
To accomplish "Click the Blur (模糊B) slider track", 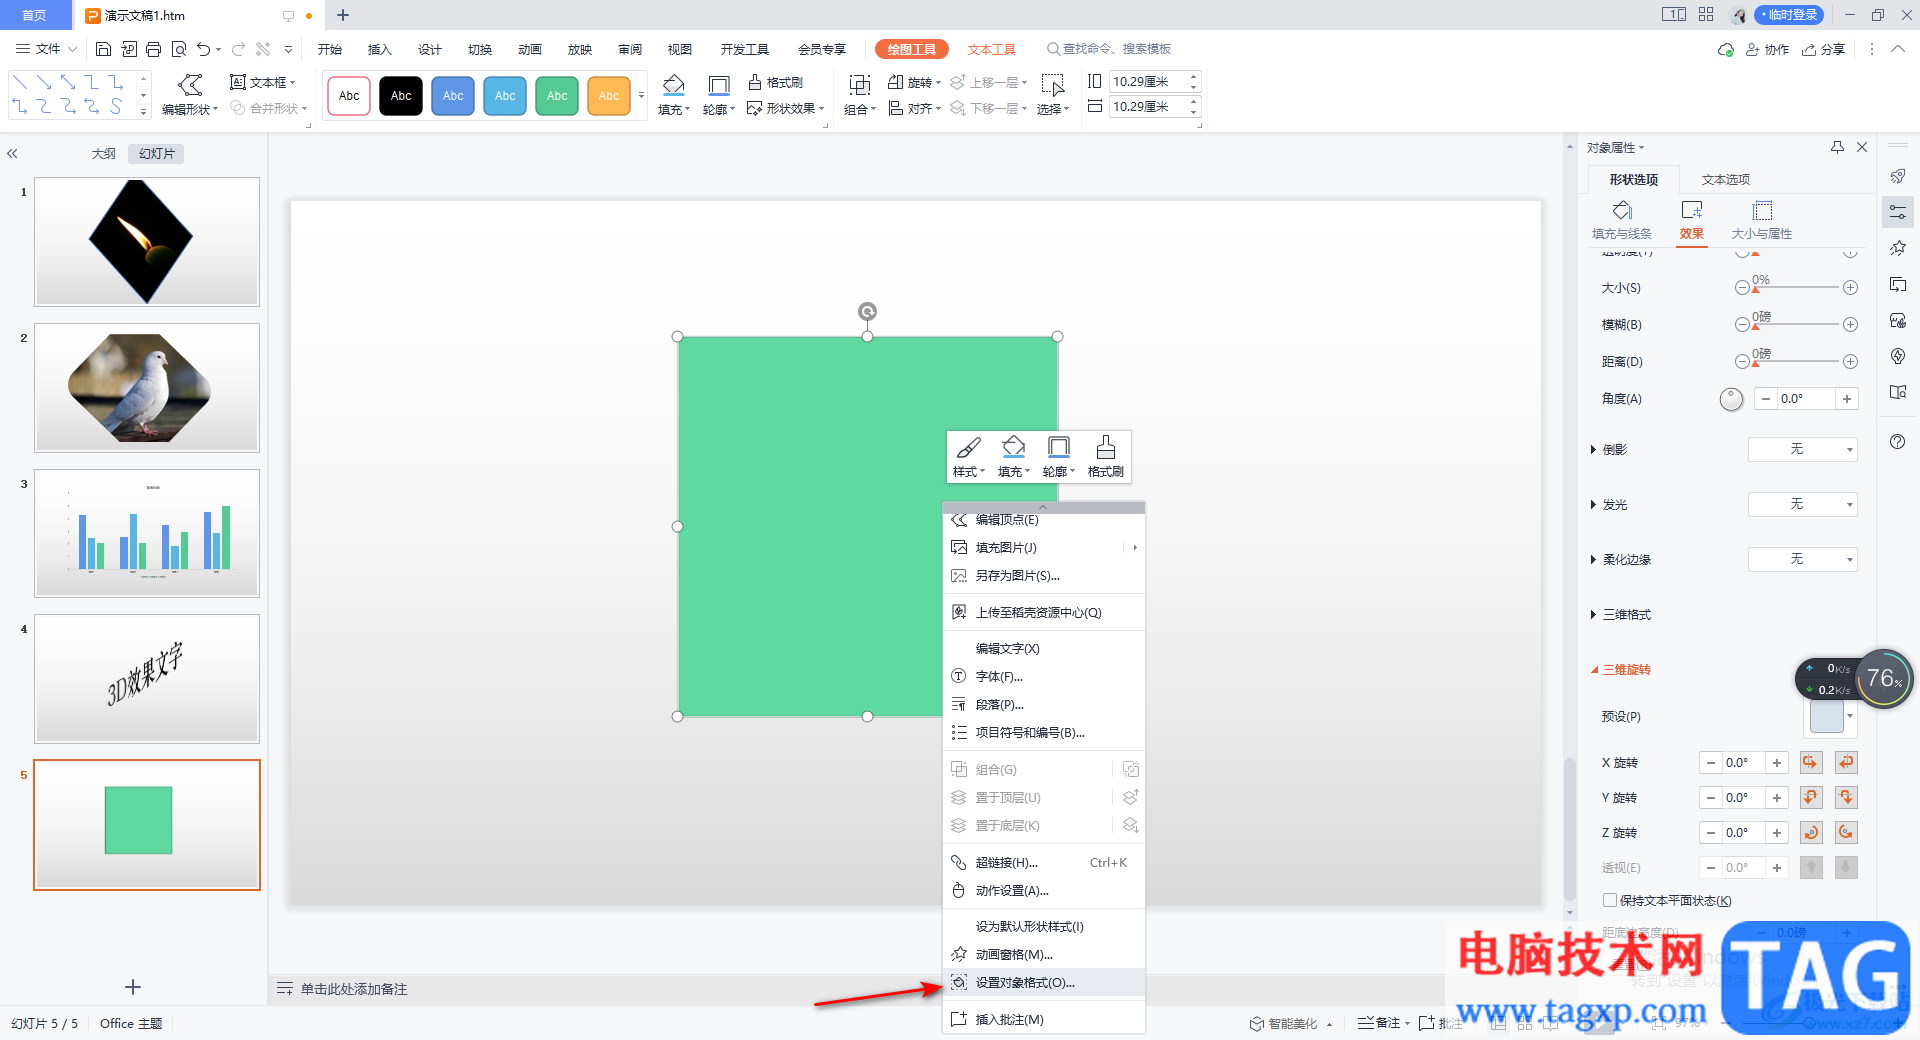I will pos(1796,325).
